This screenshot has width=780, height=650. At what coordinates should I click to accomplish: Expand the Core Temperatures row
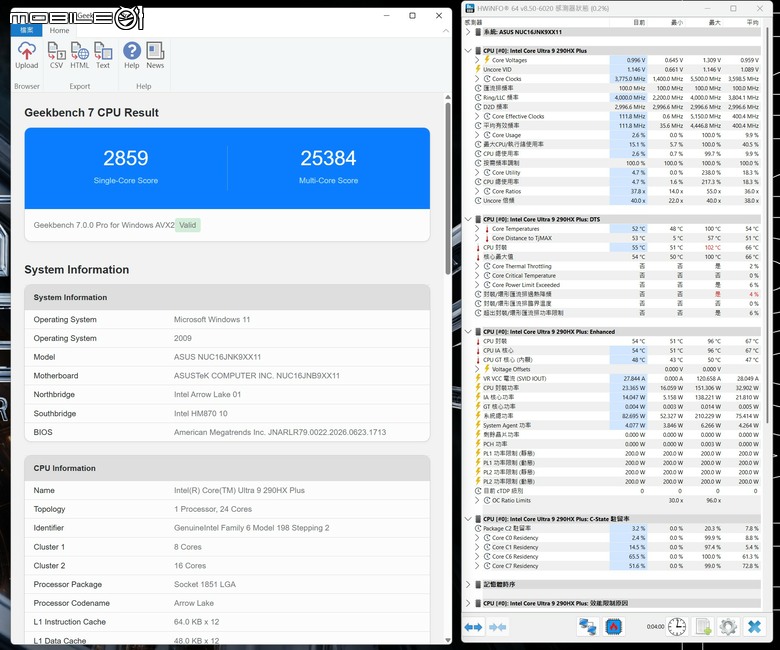[x=477, y=229]
